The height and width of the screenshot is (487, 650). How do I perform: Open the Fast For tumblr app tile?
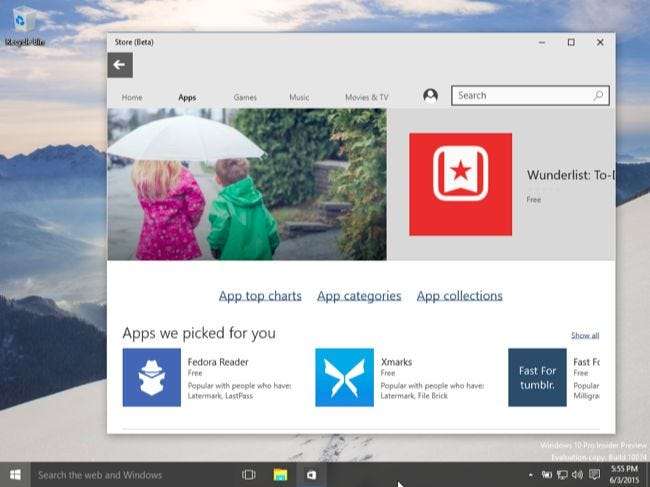point(537,377)
